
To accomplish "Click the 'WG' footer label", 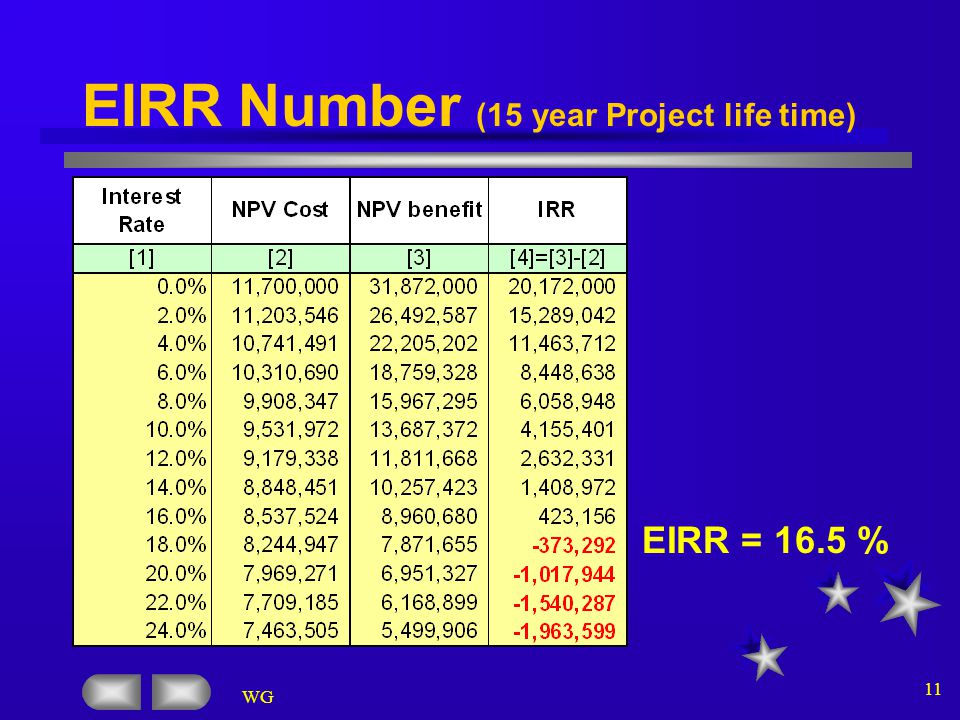I will [x=258, y=697].
